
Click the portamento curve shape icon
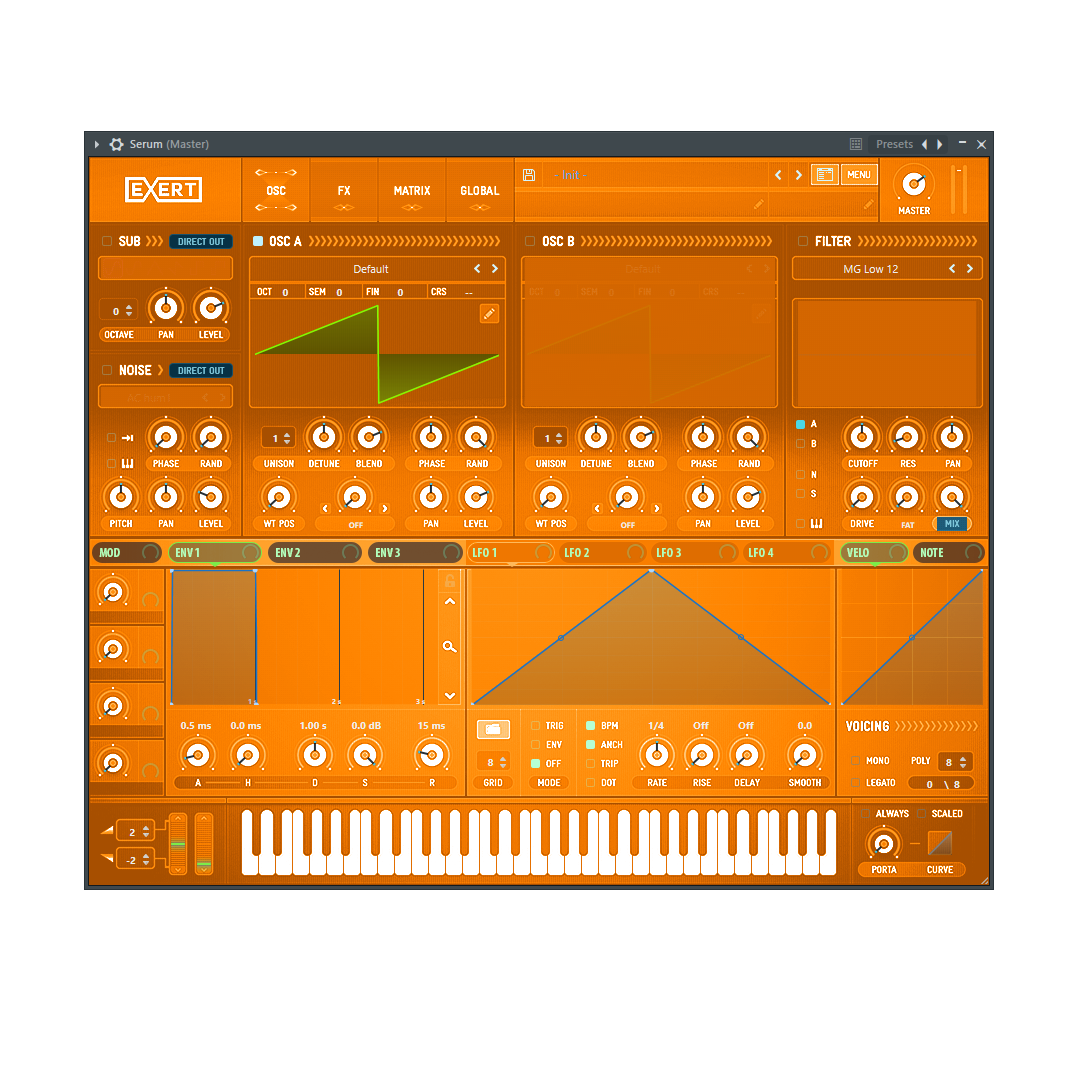940,844
